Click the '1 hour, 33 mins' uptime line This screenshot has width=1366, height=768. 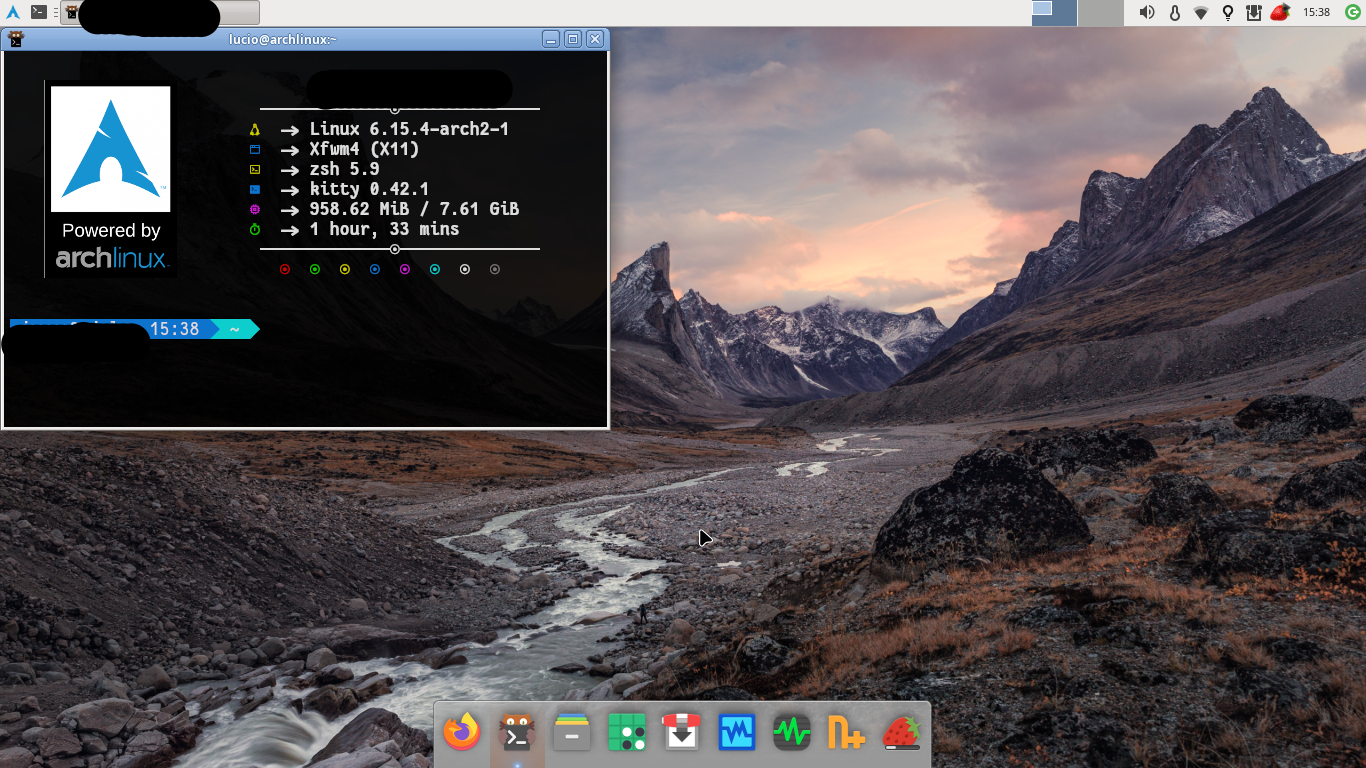click(x=384, y=229)
